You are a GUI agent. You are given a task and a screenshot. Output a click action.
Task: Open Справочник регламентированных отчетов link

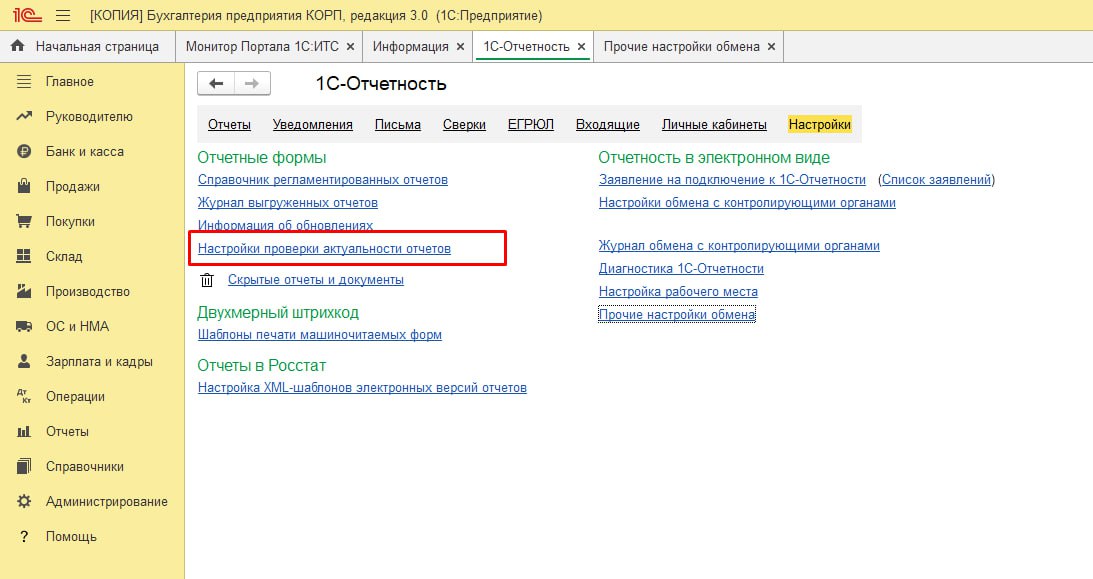pos(323,180)
